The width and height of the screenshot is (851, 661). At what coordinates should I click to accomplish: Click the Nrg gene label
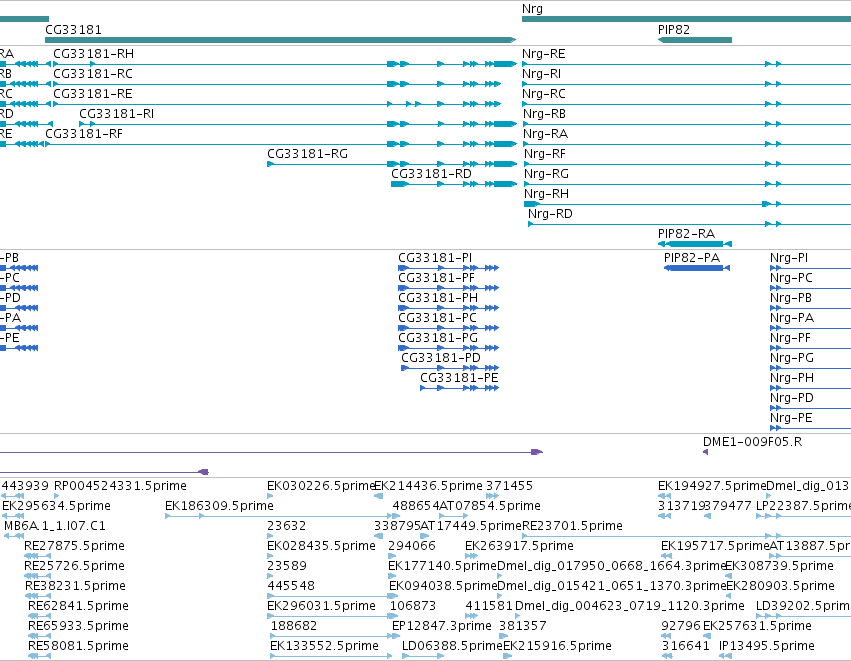(532, 9)
